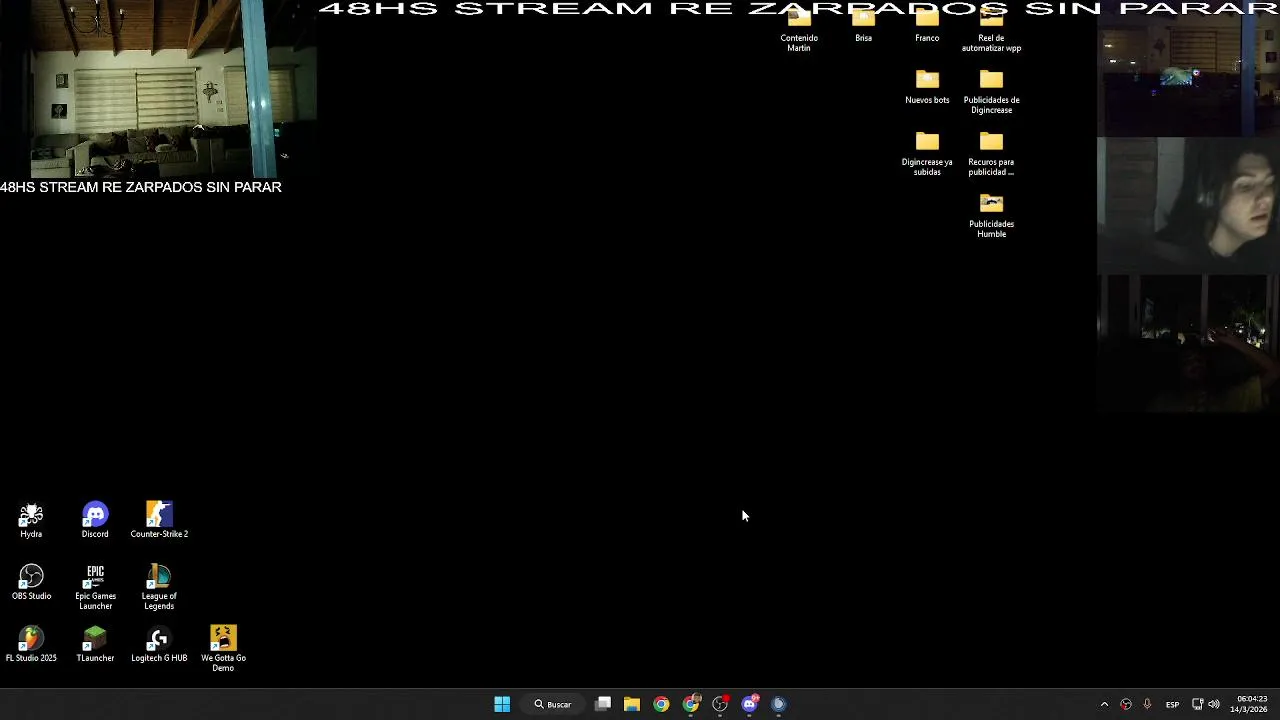Select the Recuros para publicidad folder

click(x=991, y=155)
